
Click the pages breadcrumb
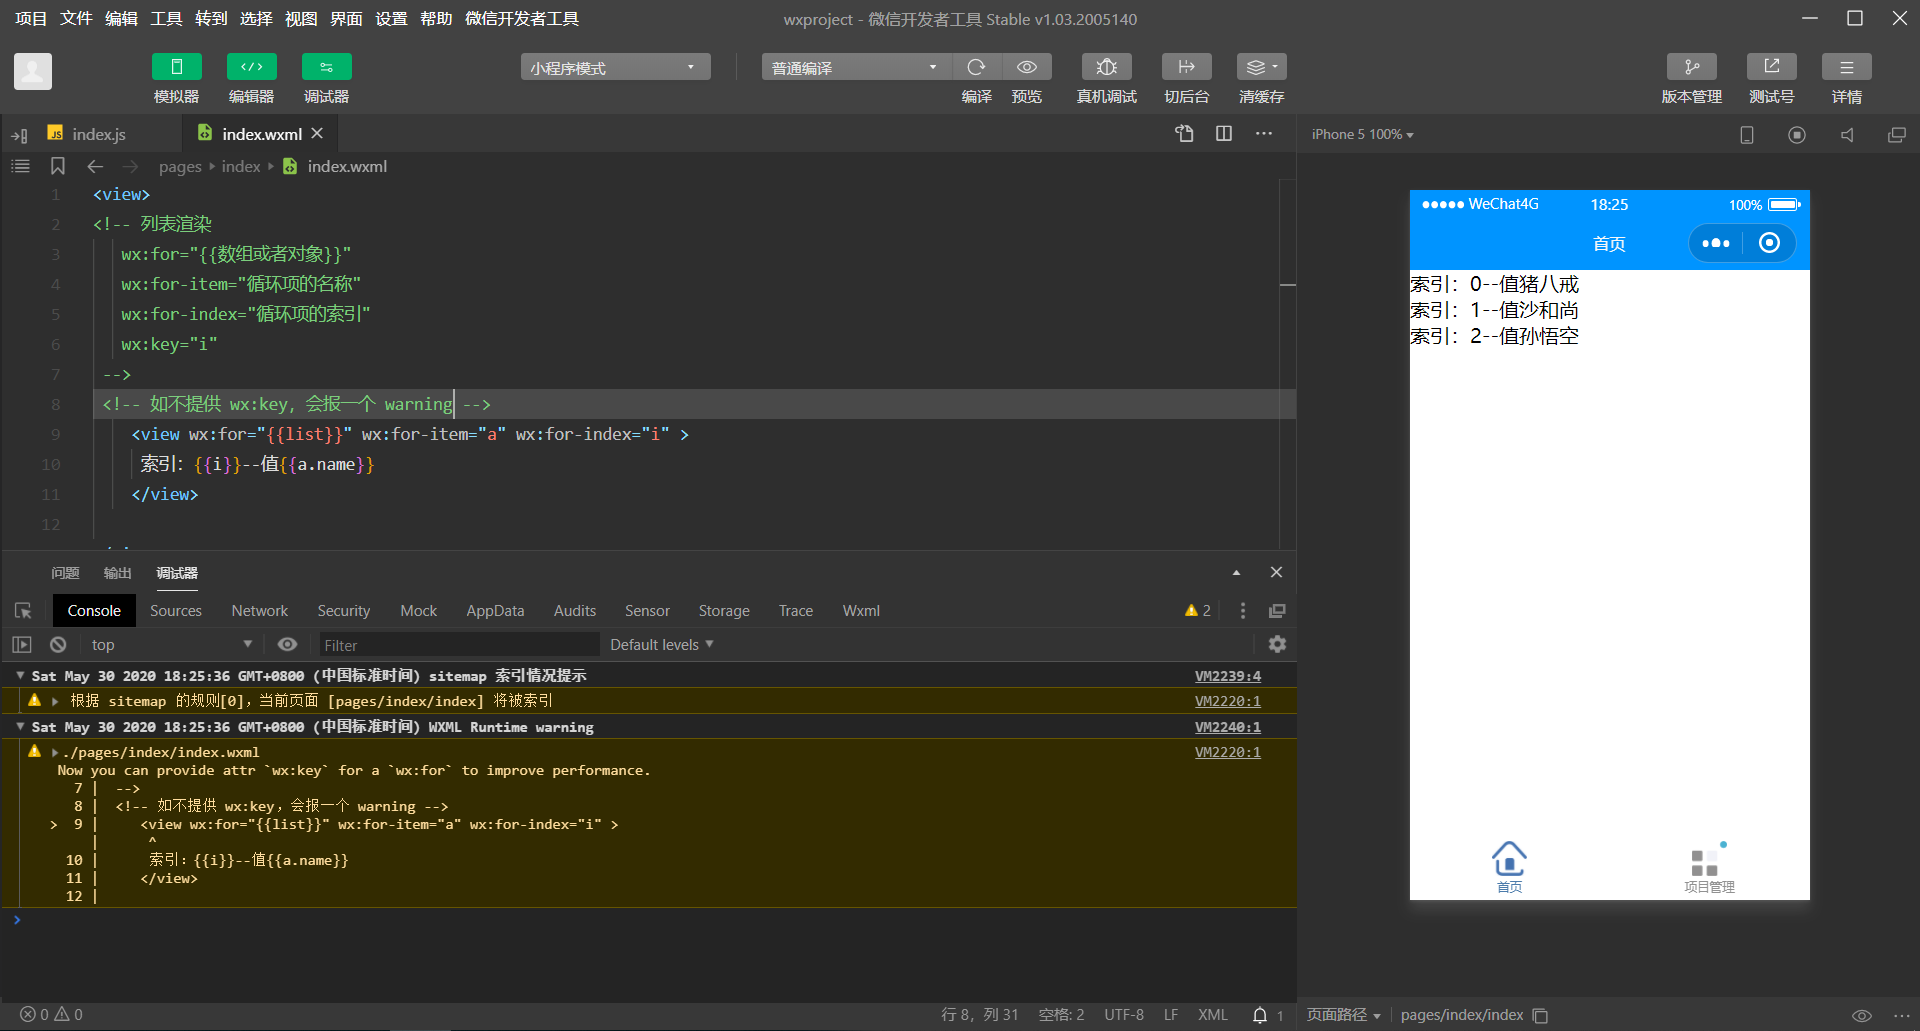180,167
